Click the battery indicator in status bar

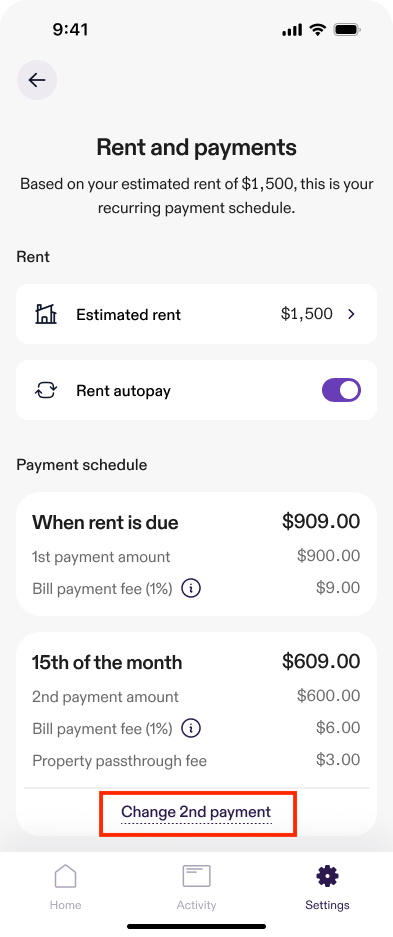pos(347,30)
